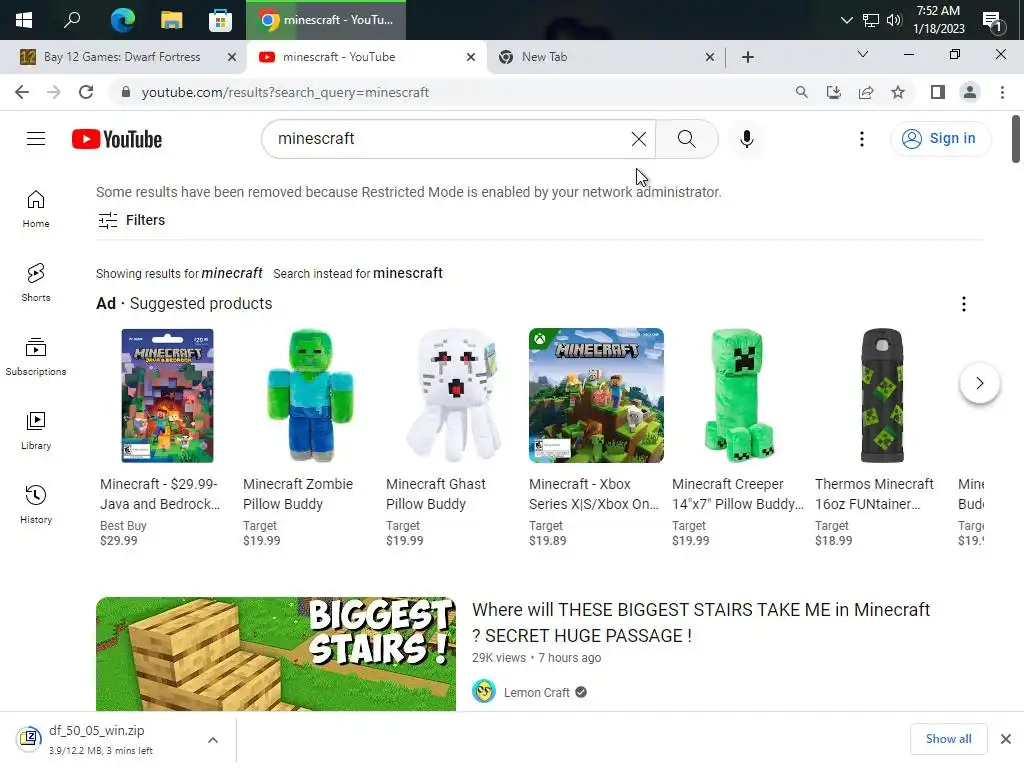Image resolution: width=1024 pixels, height=768 pixels.
Task: Clear the search box with the X
Action: pos(639,138)
